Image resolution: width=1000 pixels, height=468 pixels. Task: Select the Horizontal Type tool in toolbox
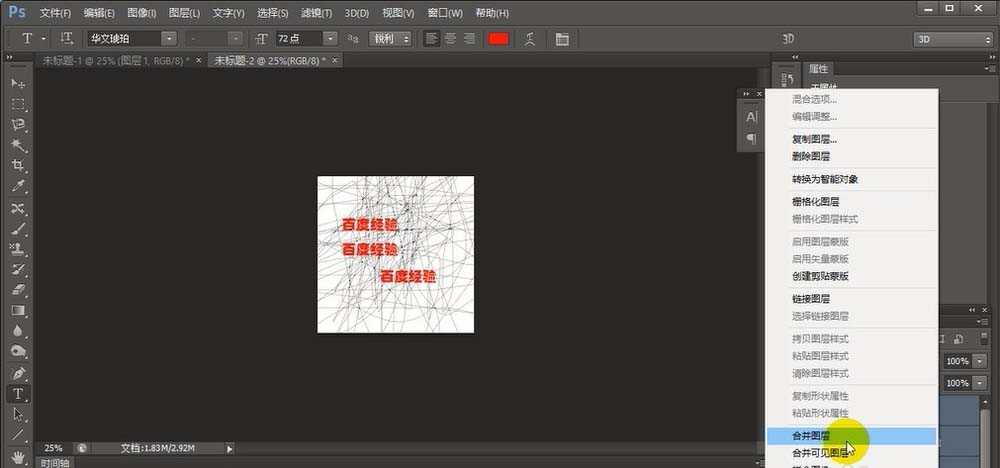(x=18, y=394)
